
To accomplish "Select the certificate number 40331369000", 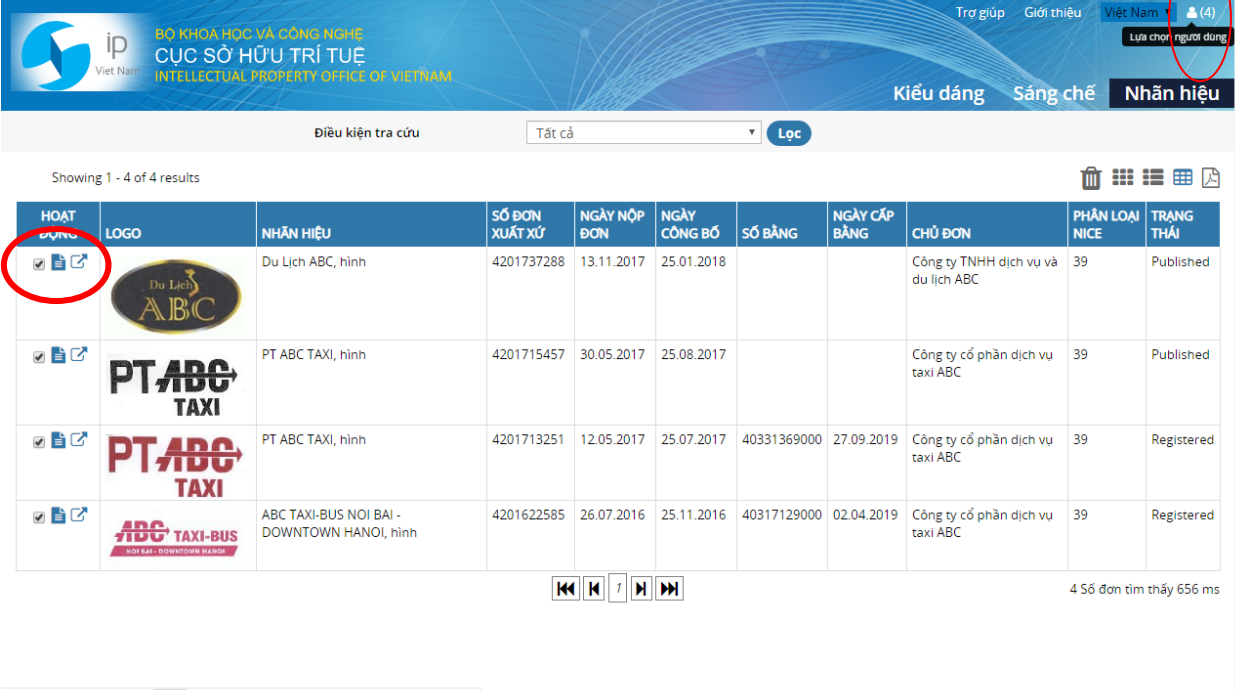I will (x=782, y=440).
